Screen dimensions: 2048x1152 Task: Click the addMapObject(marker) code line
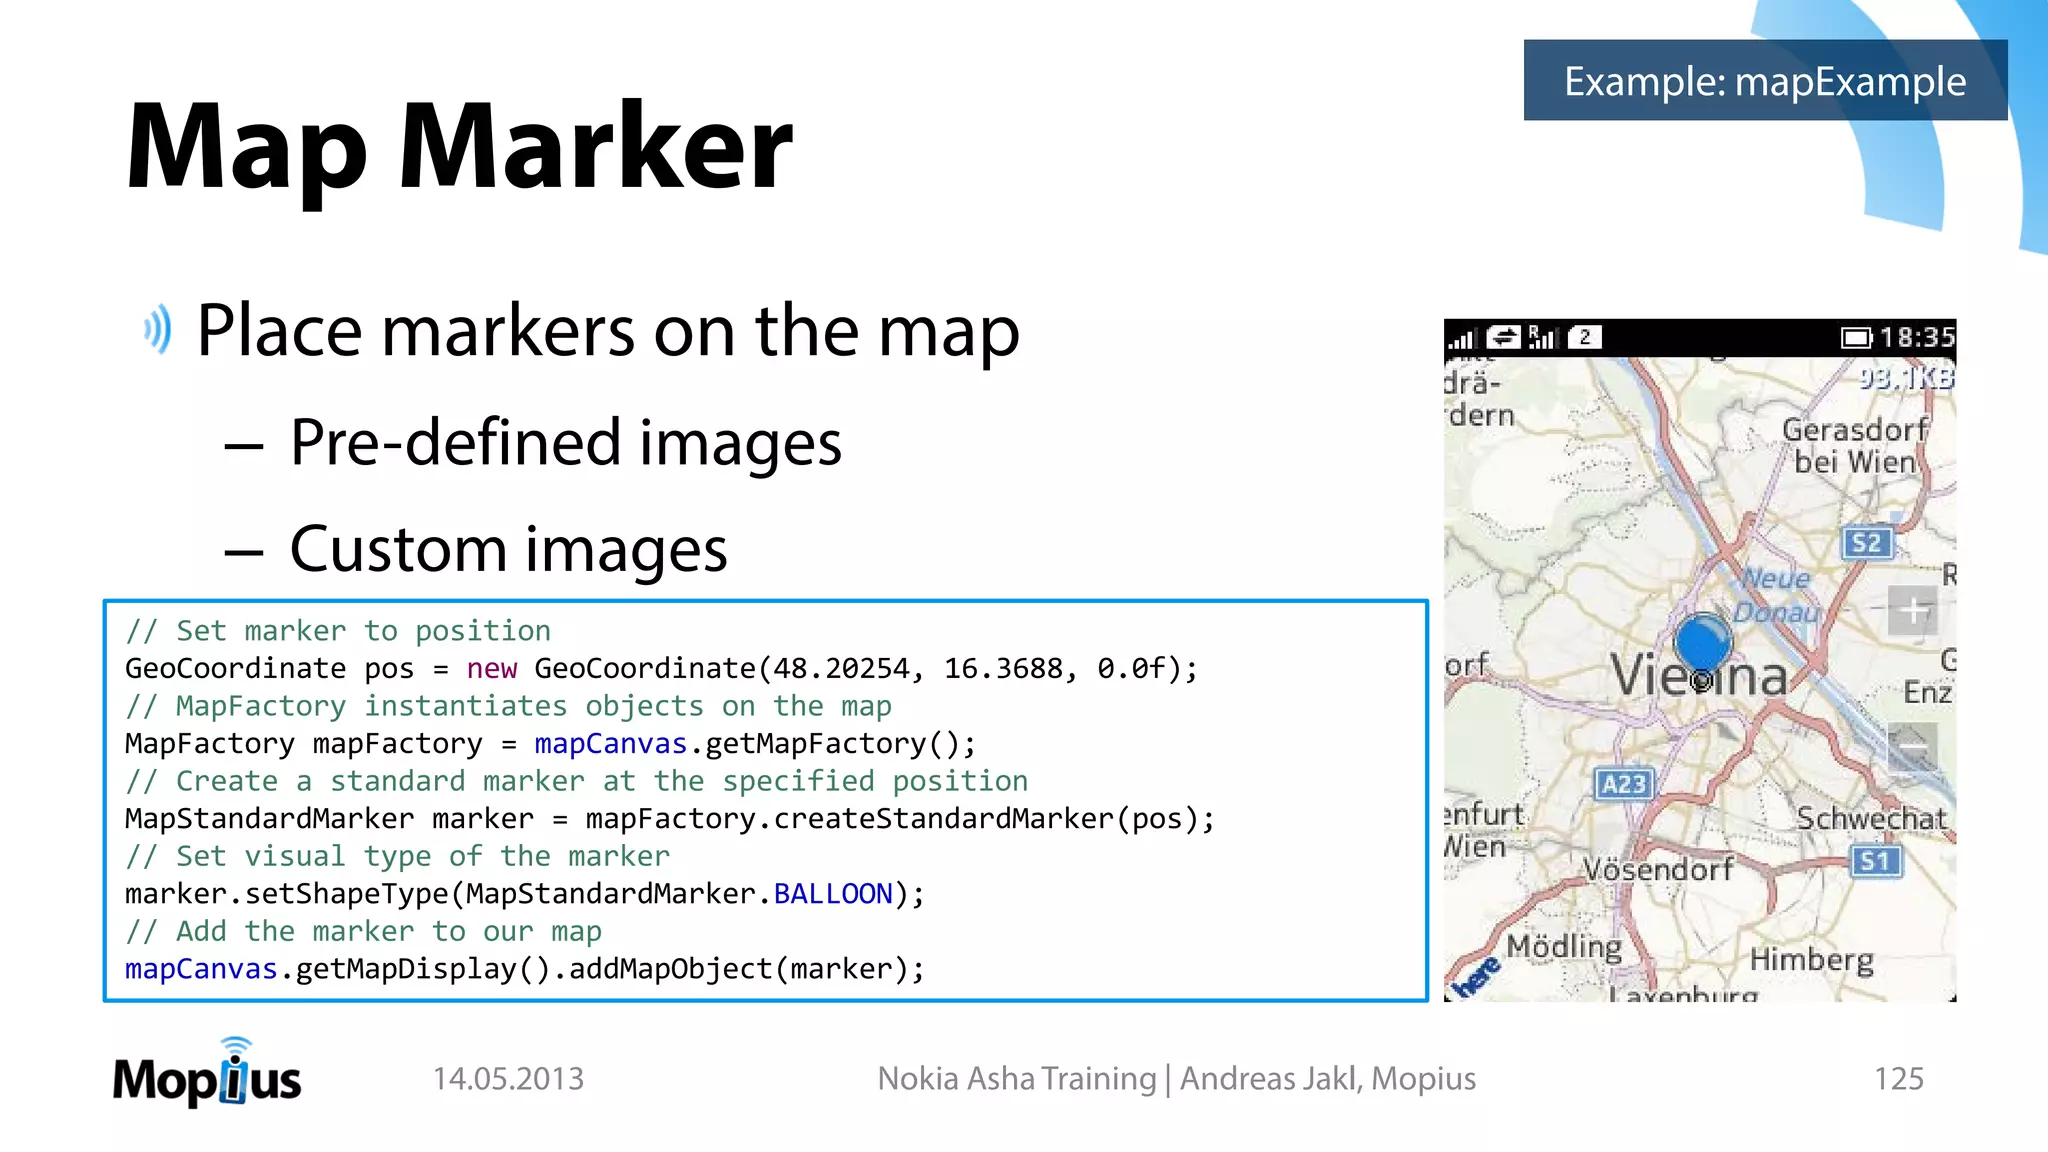[525, 969]
